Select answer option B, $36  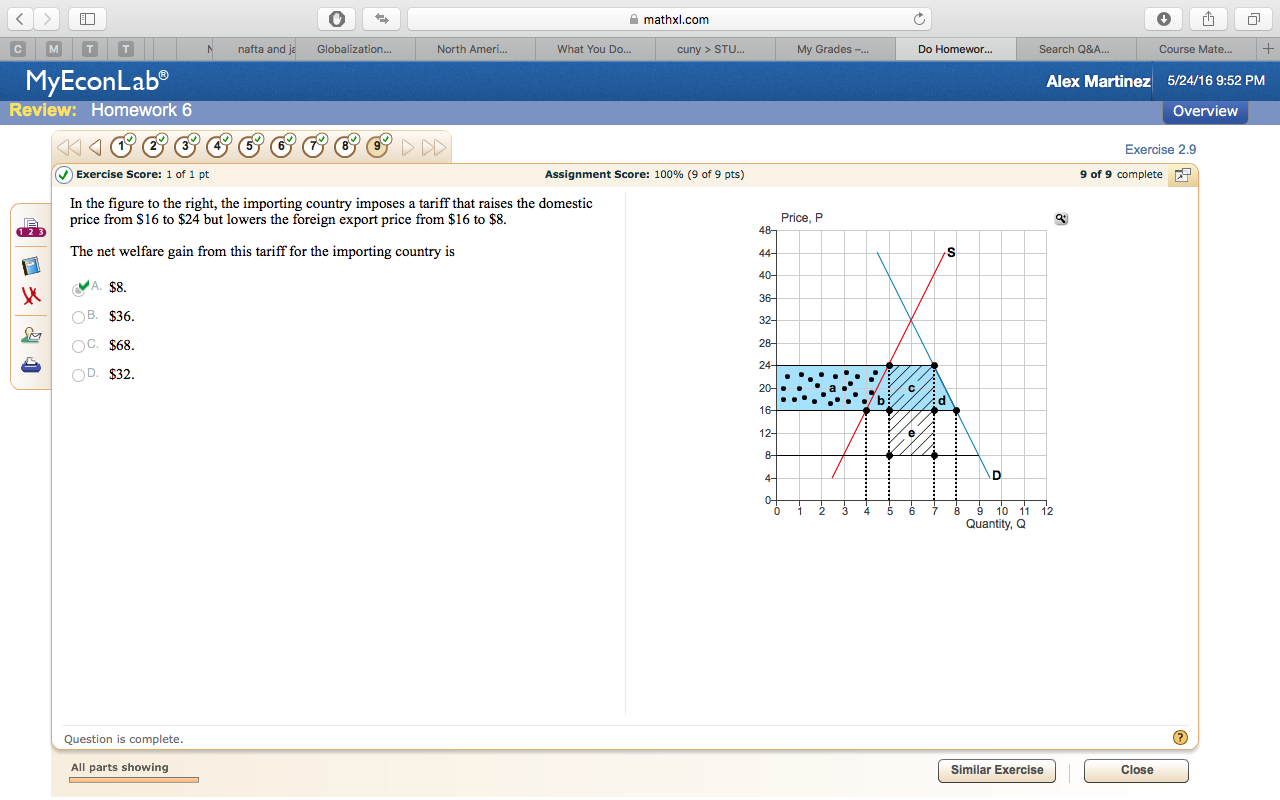point(79,317)
